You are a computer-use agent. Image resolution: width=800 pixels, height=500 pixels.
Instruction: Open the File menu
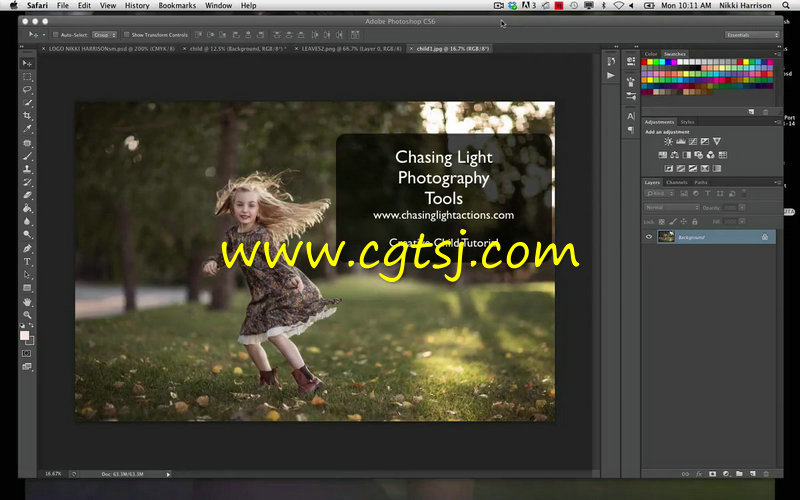click(x=63, y=5)
